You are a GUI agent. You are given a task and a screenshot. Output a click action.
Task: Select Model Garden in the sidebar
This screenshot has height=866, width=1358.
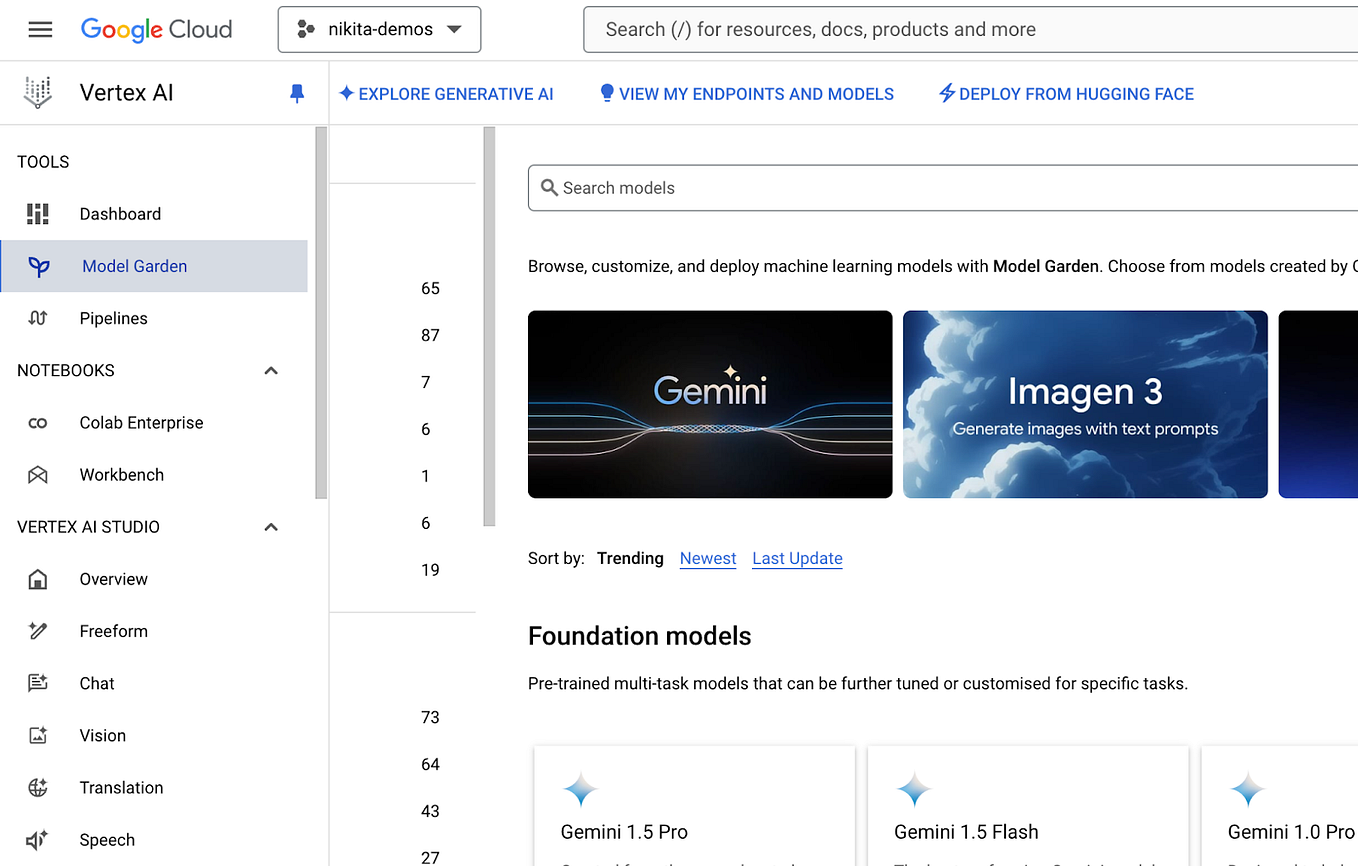click(134, 266)
